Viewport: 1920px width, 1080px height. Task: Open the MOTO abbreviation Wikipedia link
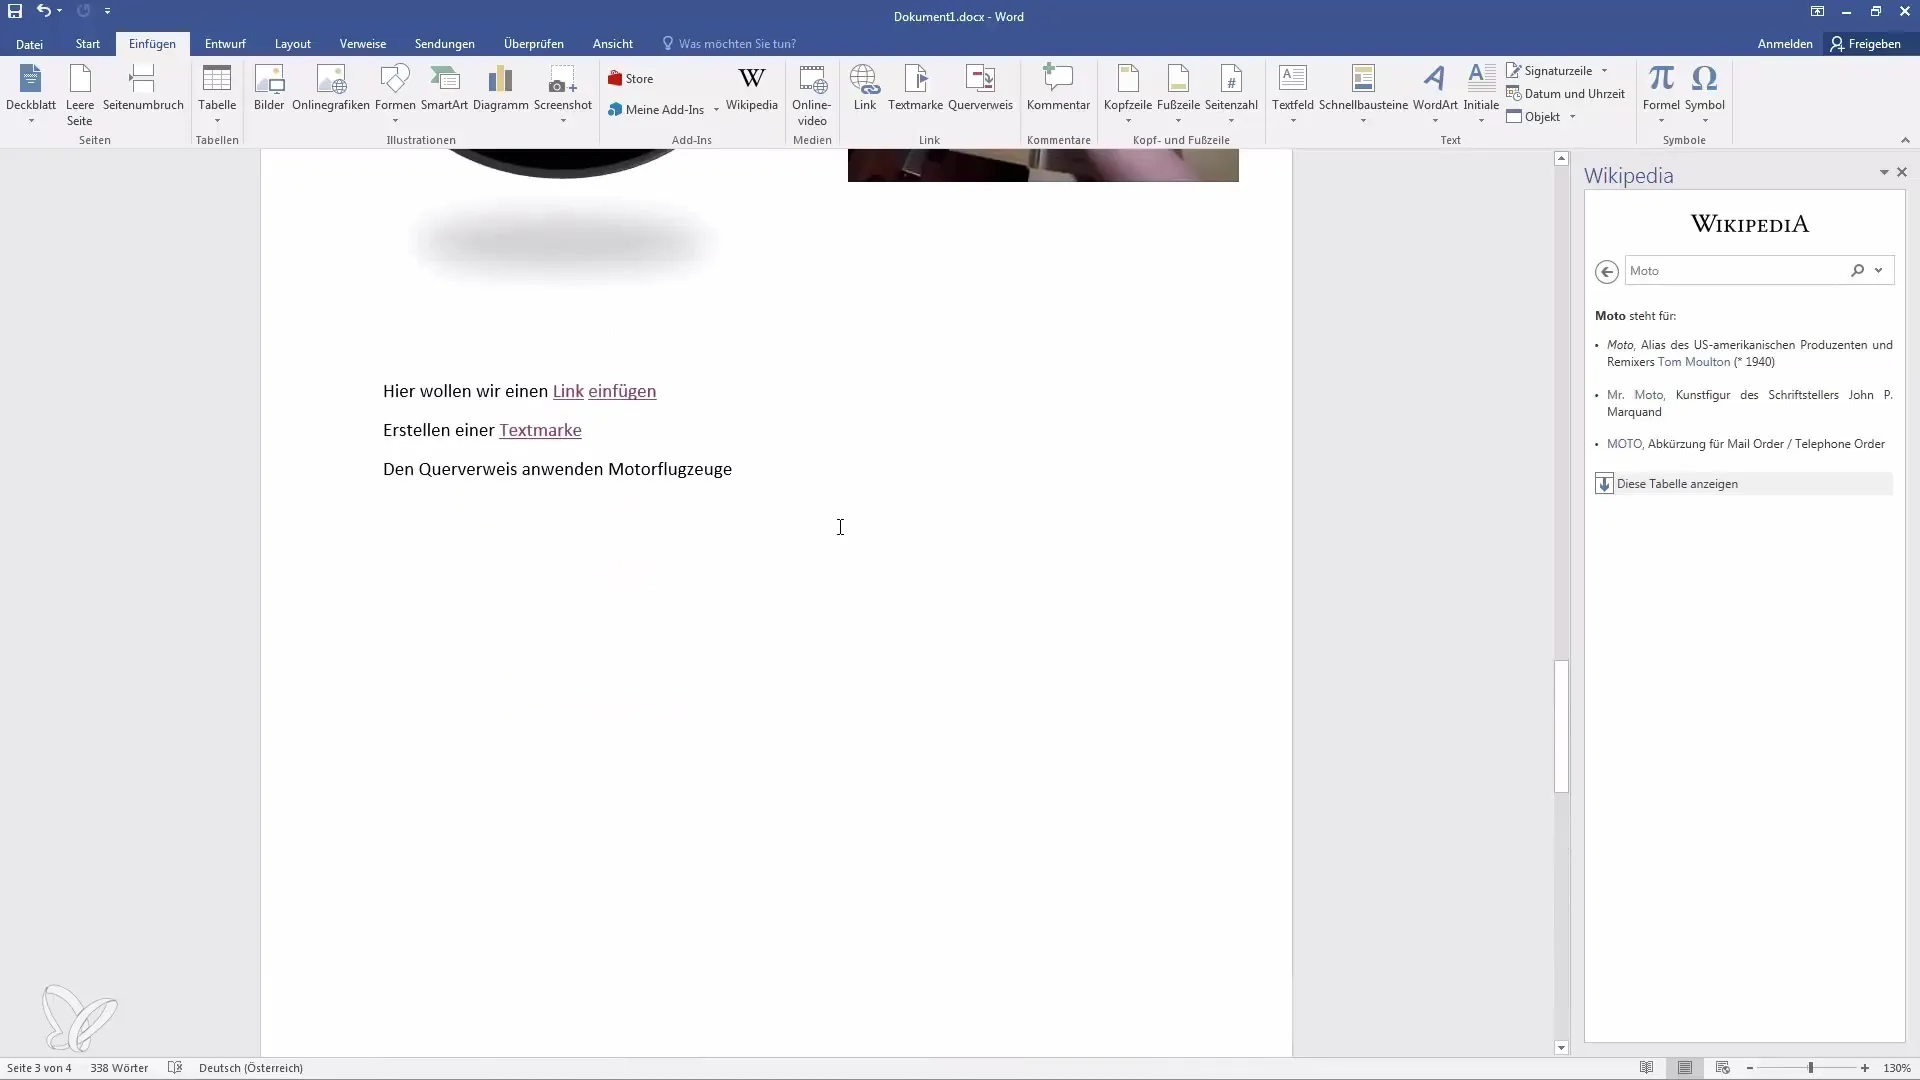tap(1624, 444)
